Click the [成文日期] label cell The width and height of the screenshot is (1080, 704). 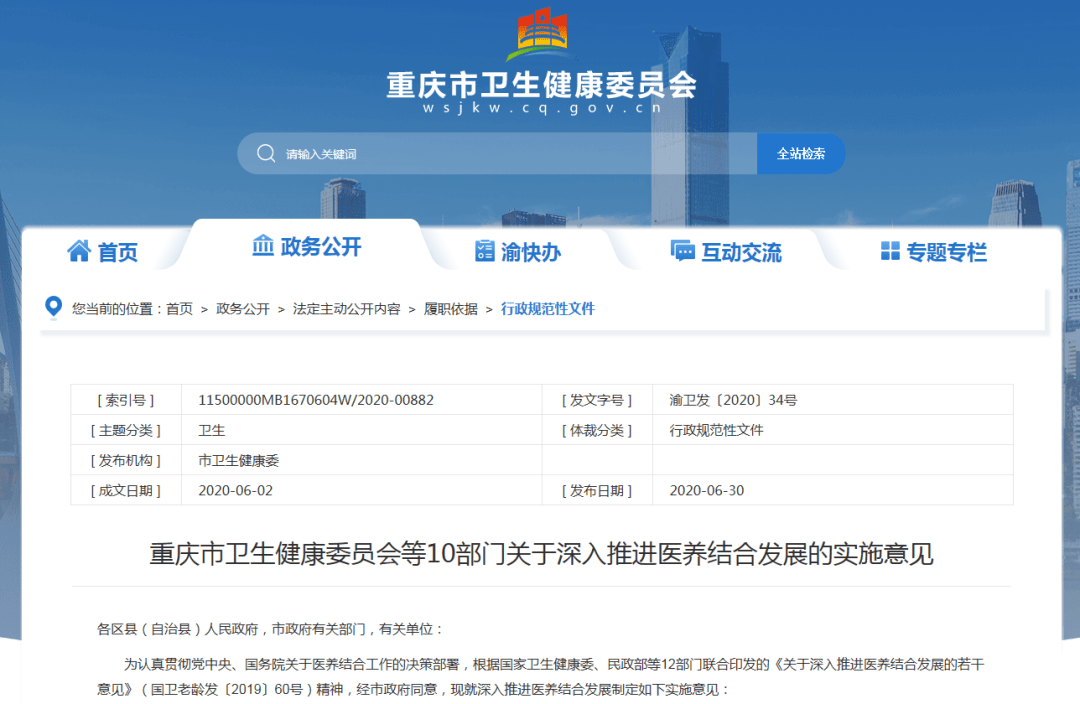click(x=126, y=490)
